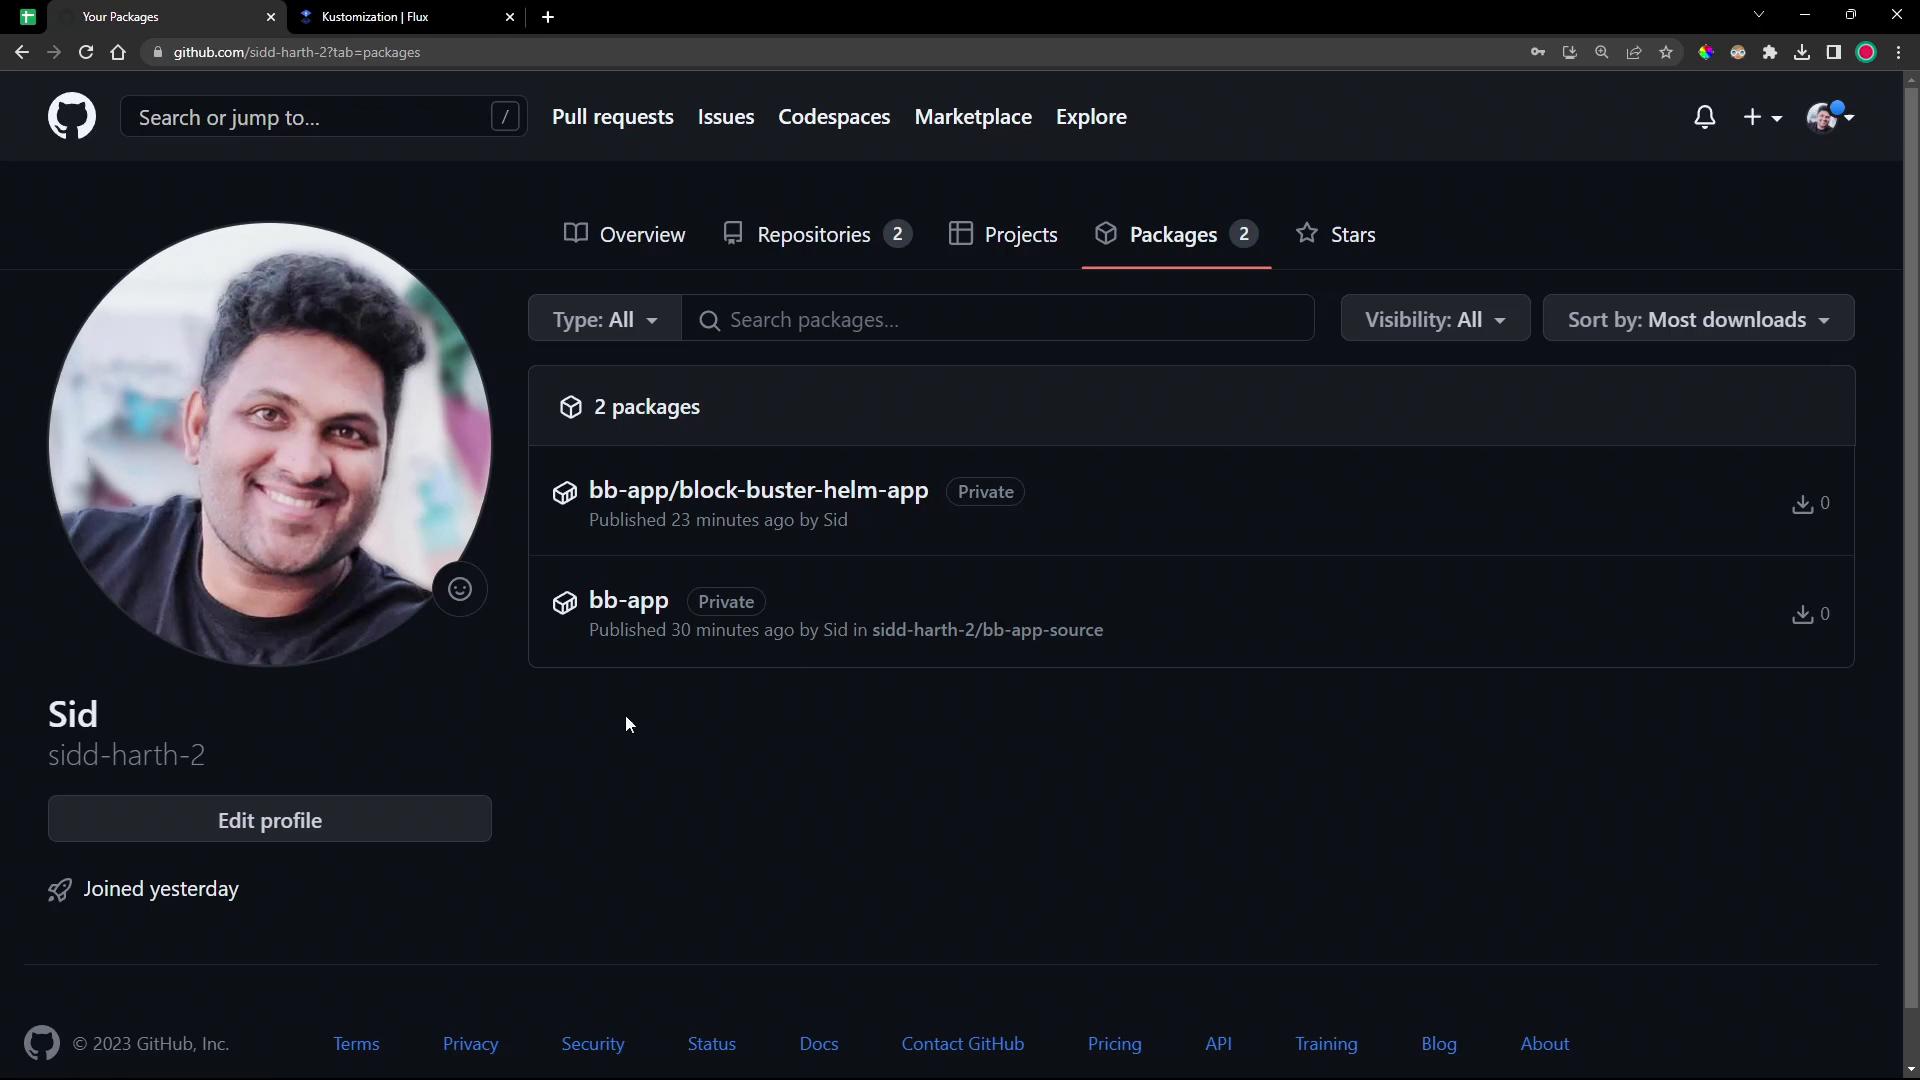
Task: Click the footer GitHub logo
Action: click(42, 1043)
